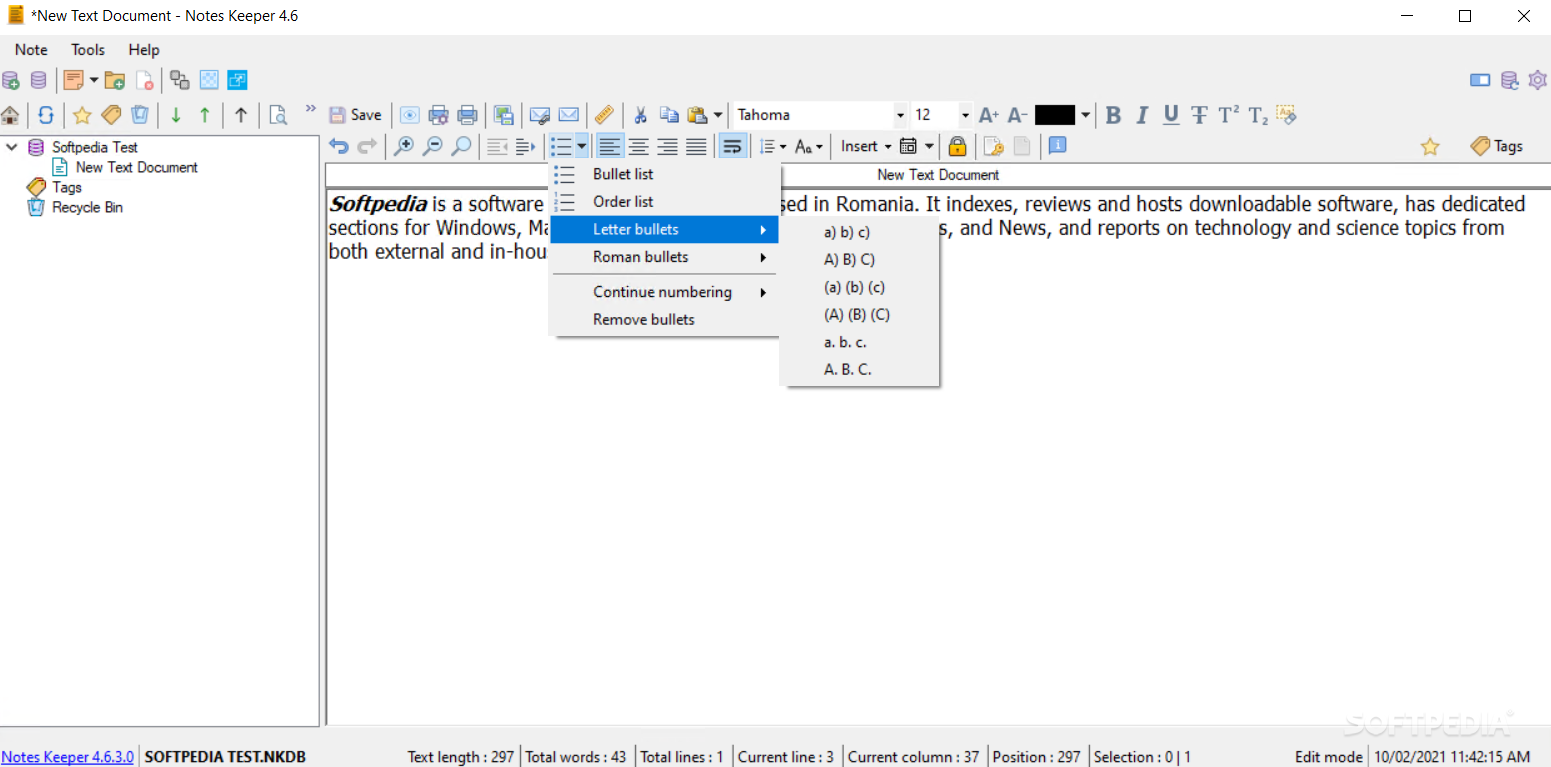Screen dimensions: 1551x767
Task: Click the home icon in toolbar
Action: coord(10,115)
